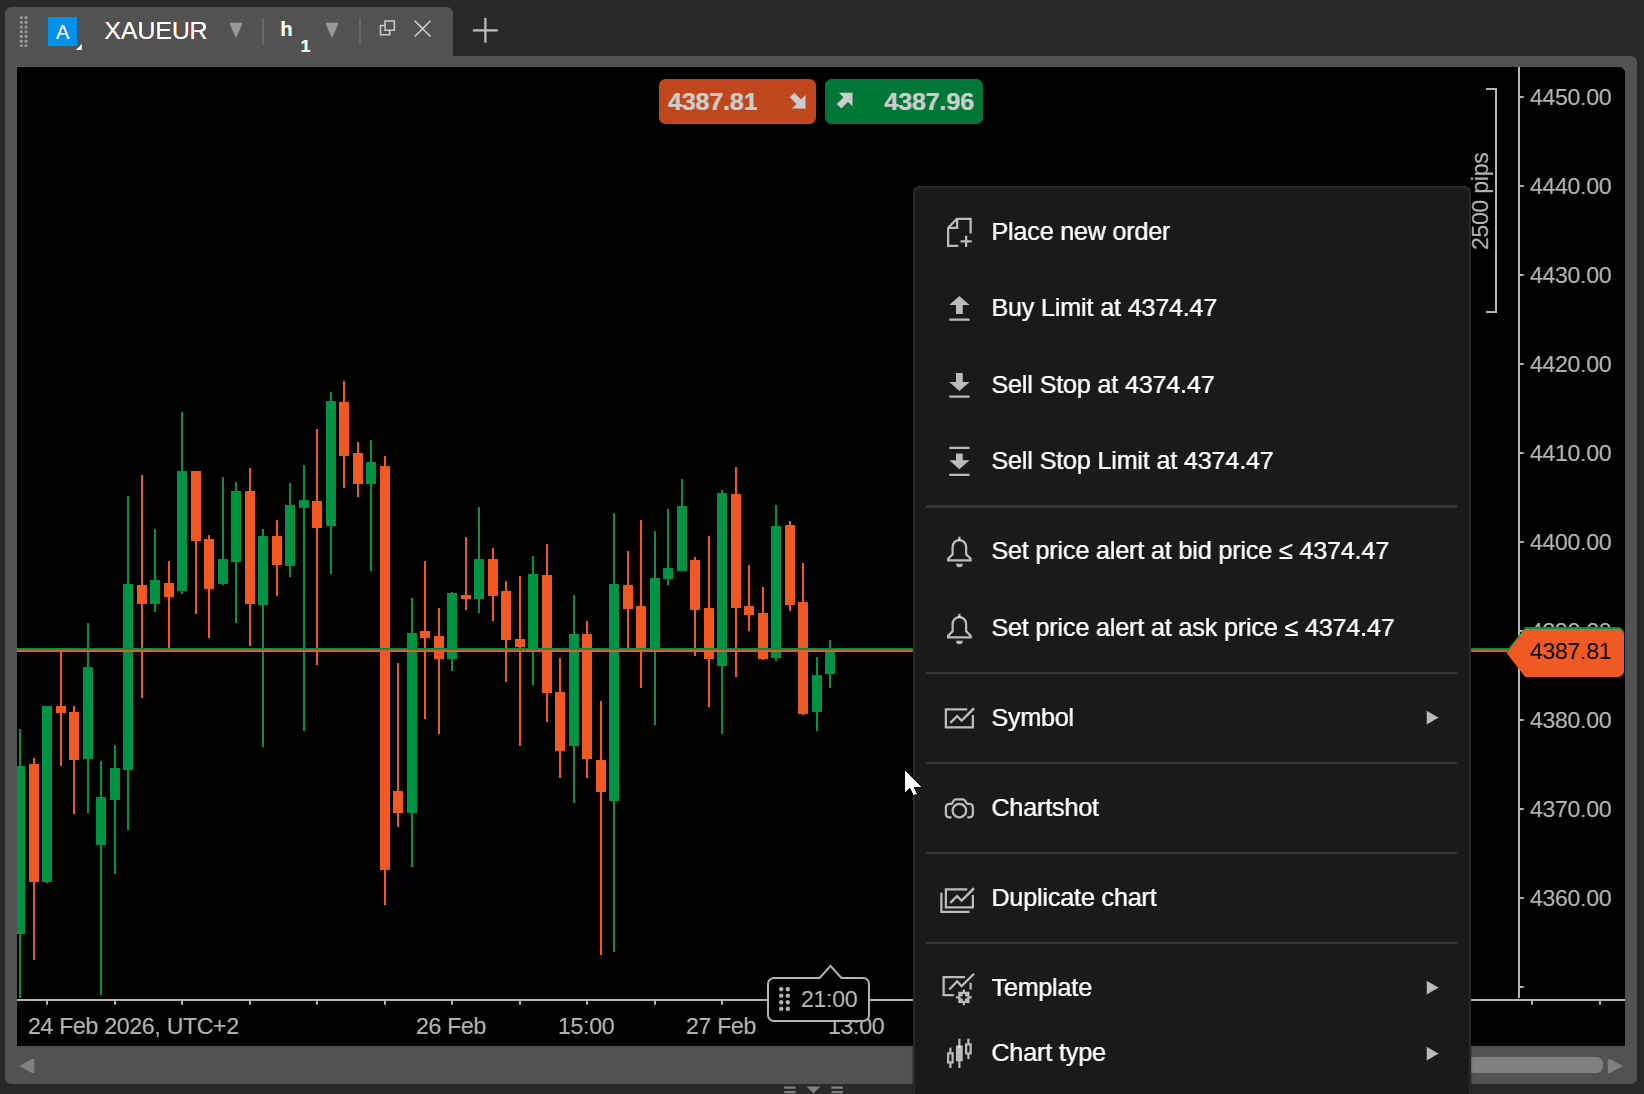This screenshot has height=1094, width=1644.
Task: Click the XAUEUR symbol name in tab
Action: click(x=156, y=31)
